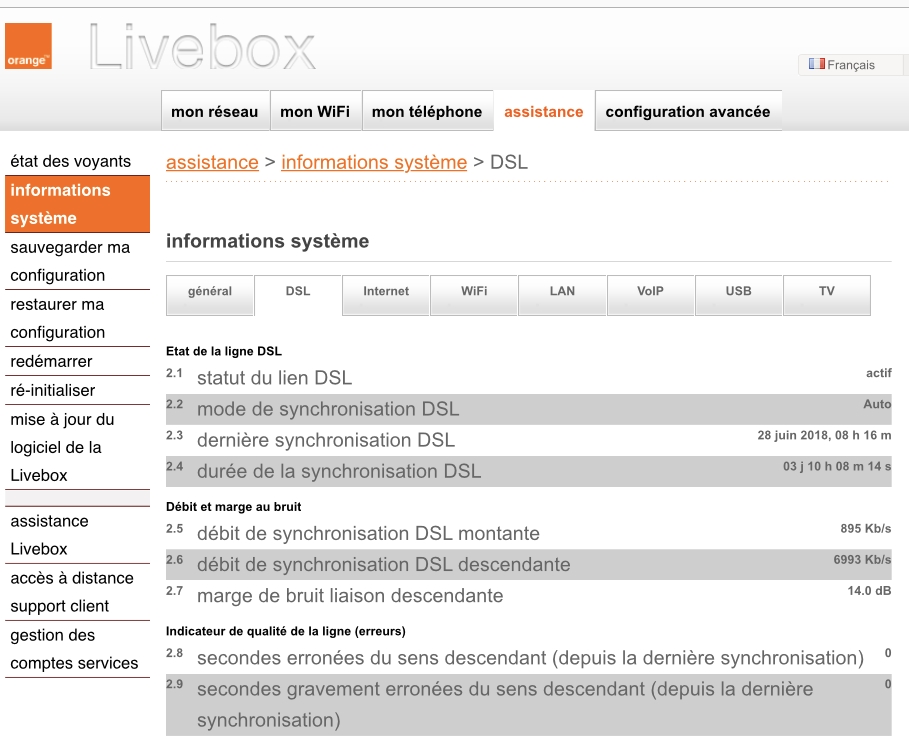Image resolution: width=909 pixels, height=752 pixels.
Task: Open assistance via the breadcrumb link
Action: 212,162
